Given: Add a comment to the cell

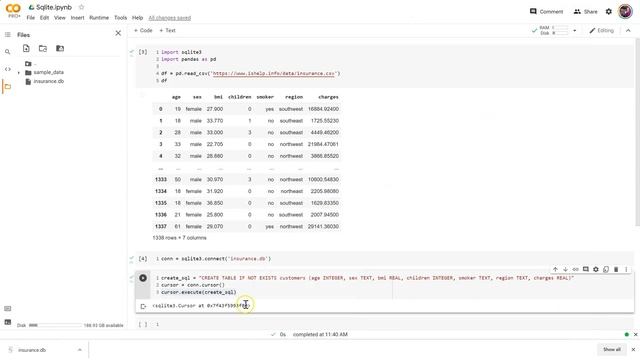Looking at the screenshot, I should tap(586, 269).
